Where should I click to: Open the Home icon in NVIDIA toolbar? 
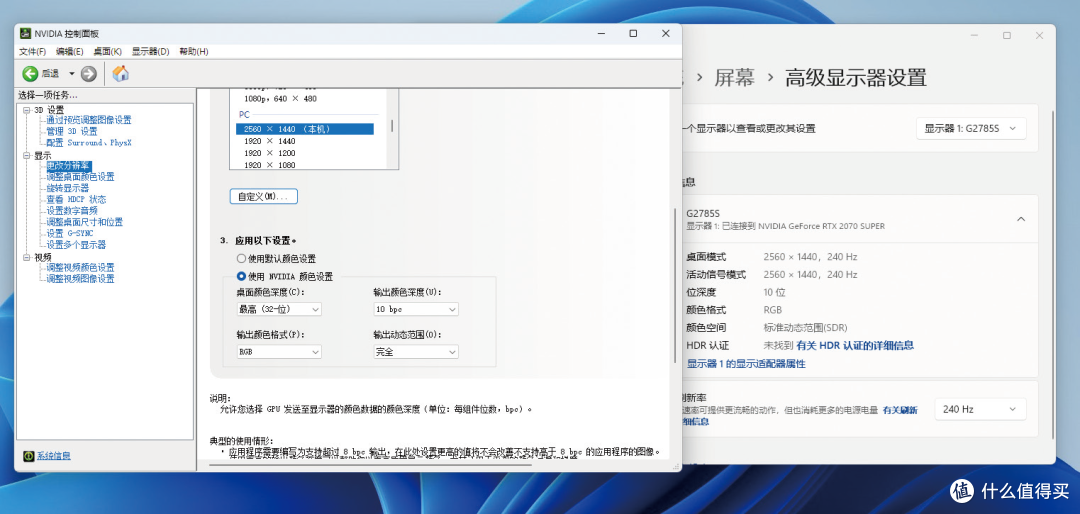click(x=121, y=74)
